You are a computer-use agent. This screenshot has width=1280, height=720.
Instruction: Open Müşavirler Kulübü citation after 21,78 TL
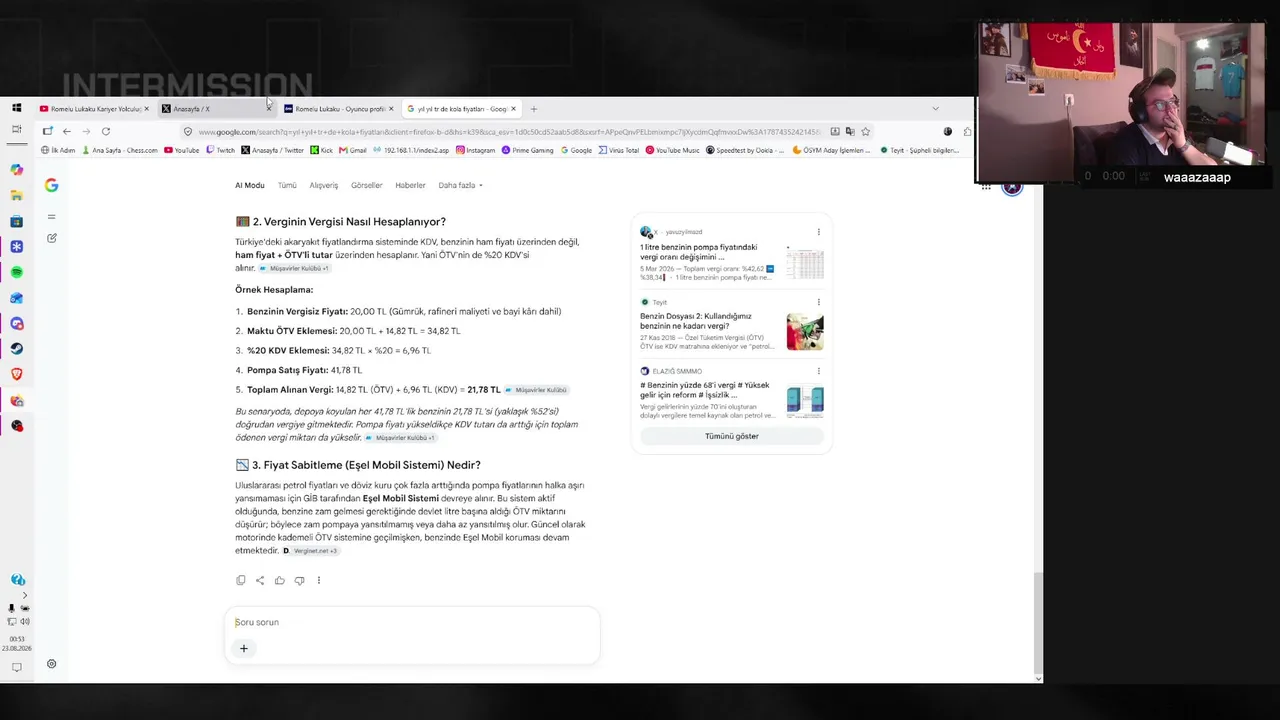[x=537, y=390]
